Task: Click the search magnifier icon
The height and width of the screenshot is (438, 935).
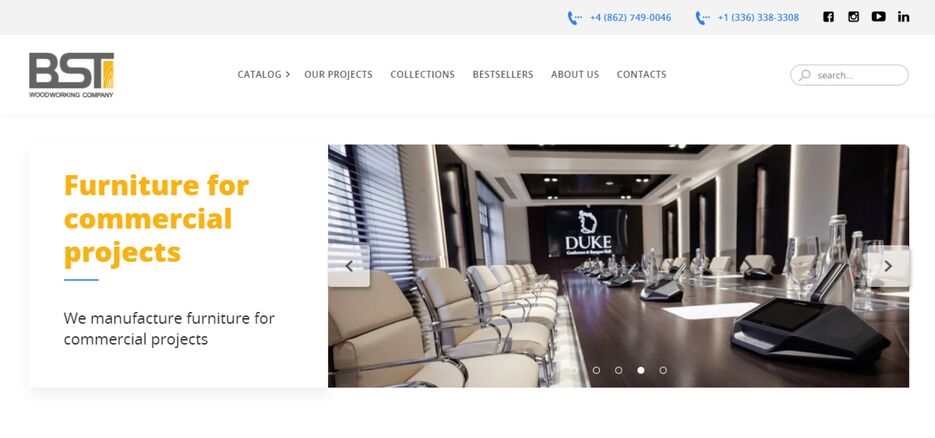Action: point(805,75)
